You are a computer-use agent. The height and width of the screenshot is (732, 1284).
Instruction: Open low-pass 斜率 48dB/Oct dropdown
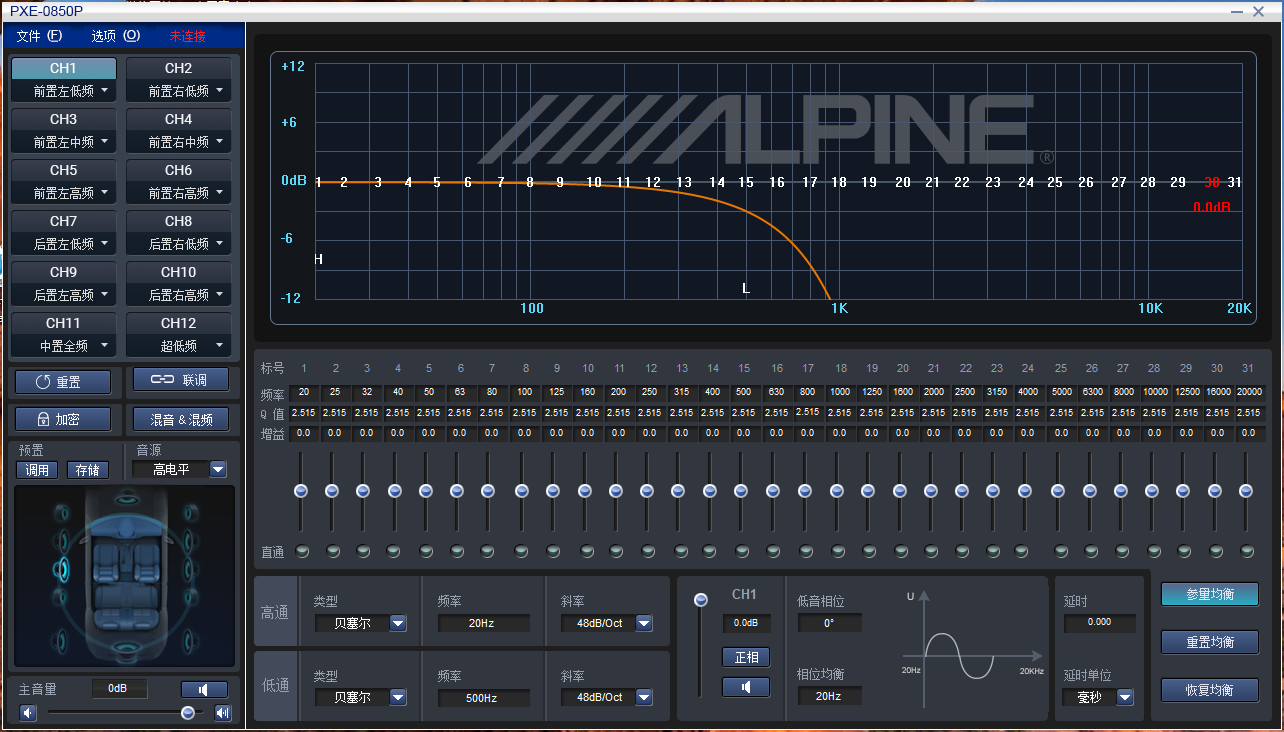[x=607, y=697]
